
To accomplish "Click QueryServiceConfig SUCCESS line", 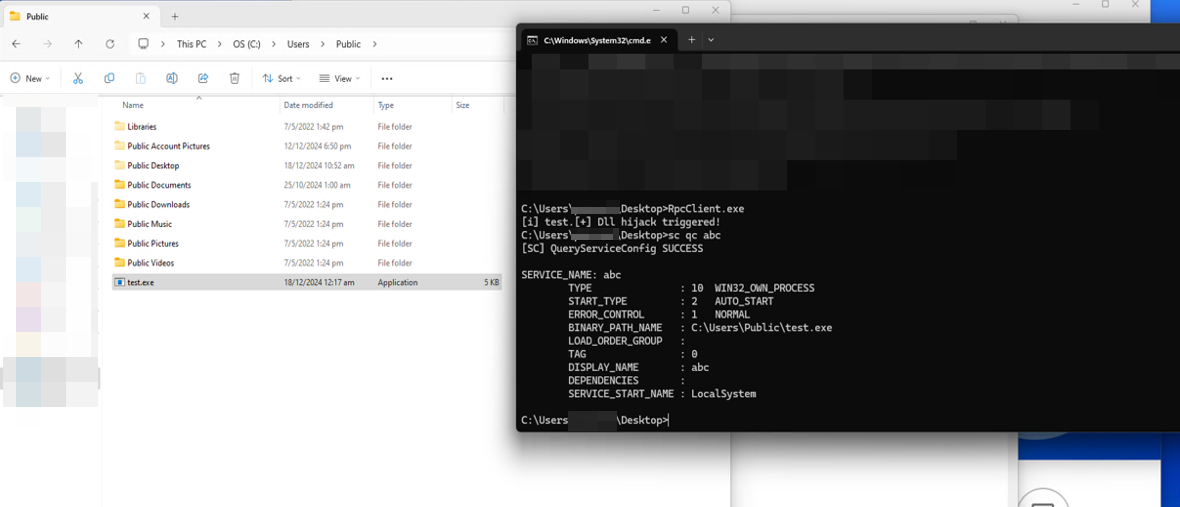I will point(612,248).
